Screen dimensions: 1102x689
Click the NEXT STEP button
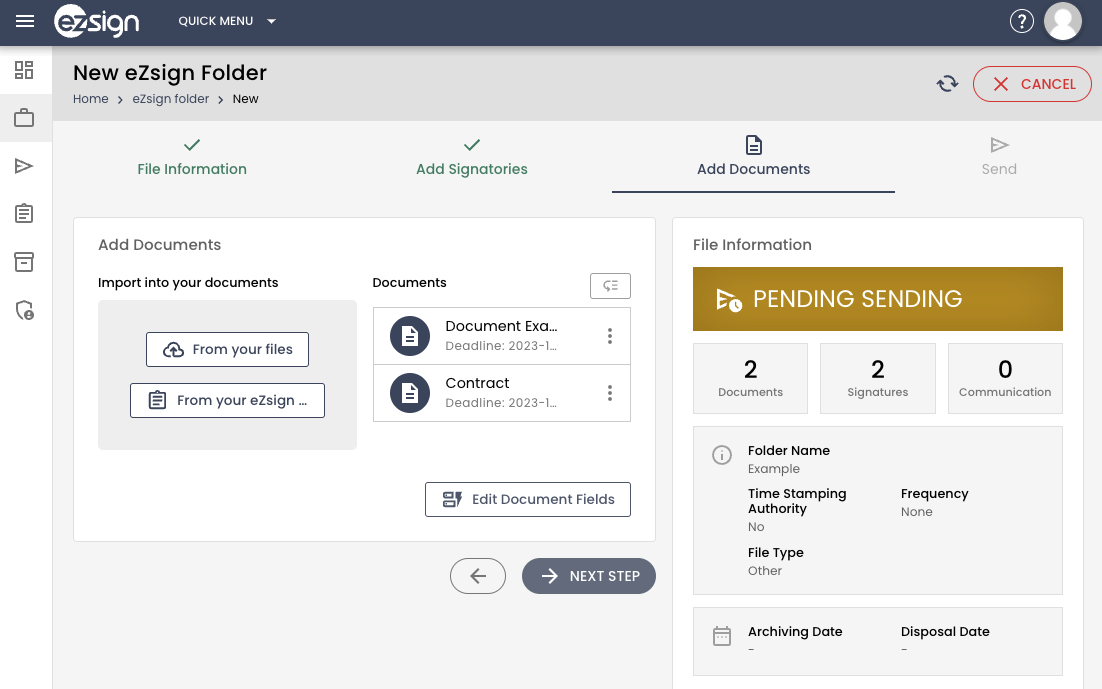click(x=588, y=576)
